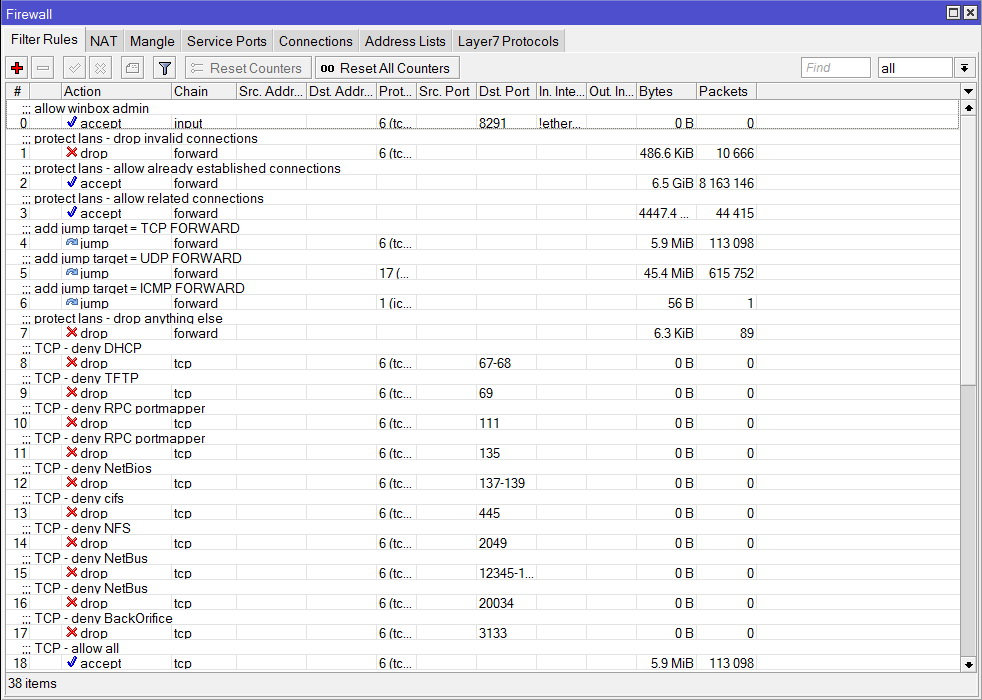Click the drop icon of rule 14

(x=72, y=543)
